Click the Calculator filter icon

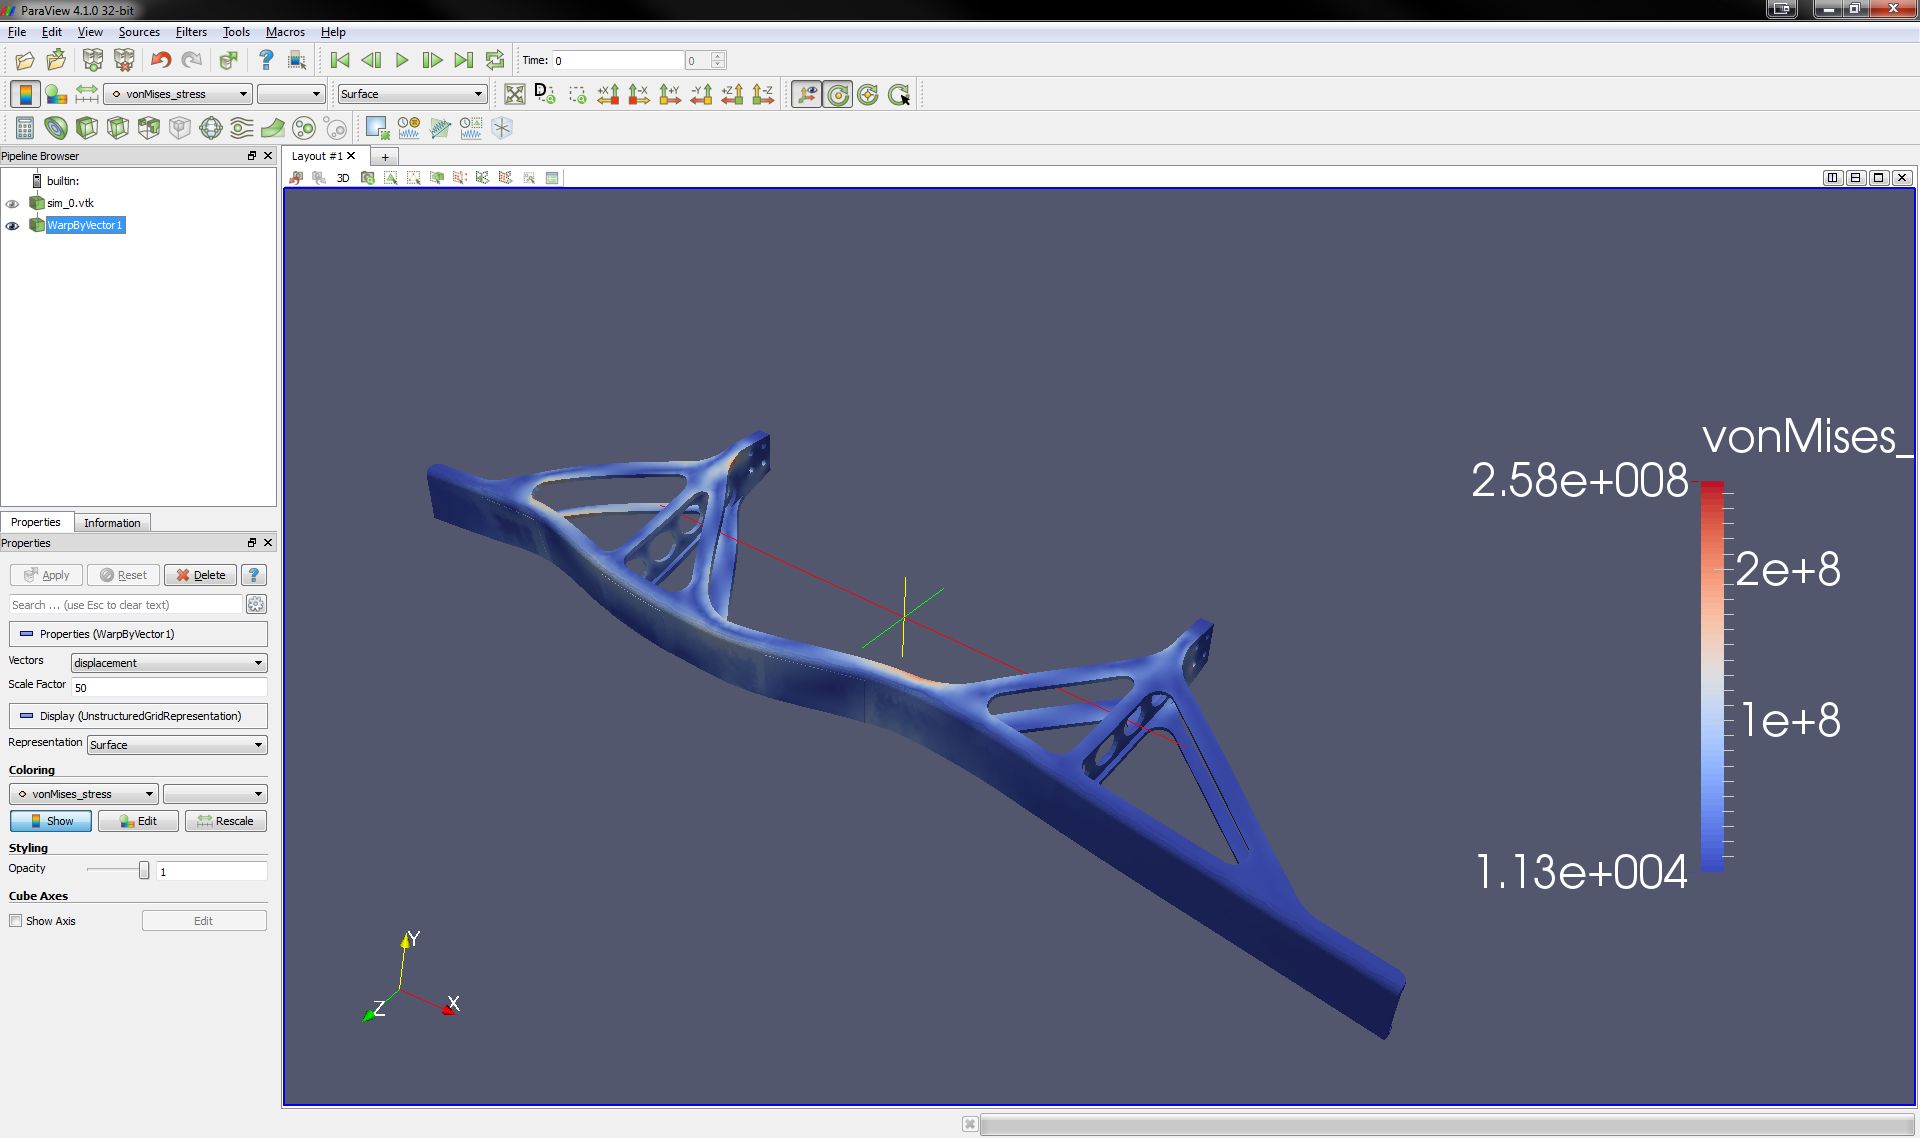[25, 128]
